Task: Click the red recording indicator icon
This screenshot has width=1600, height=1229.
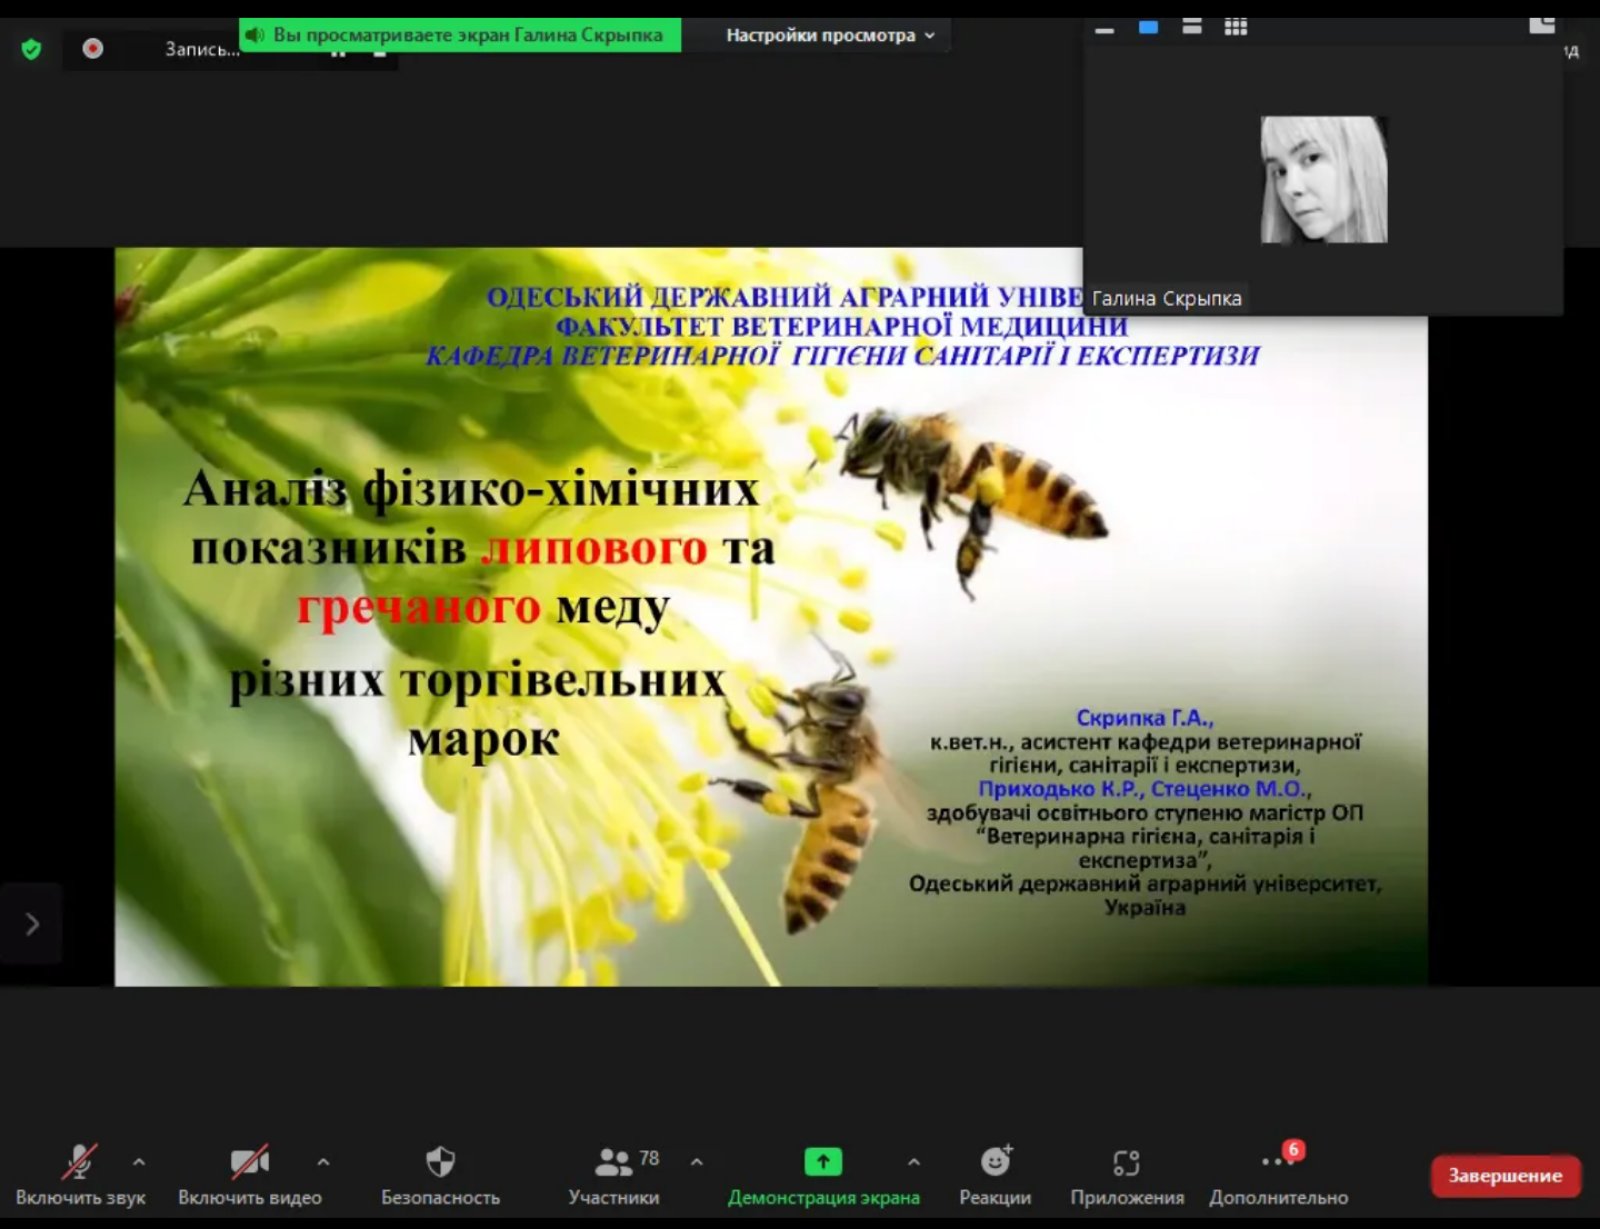Action: [93, 48]
